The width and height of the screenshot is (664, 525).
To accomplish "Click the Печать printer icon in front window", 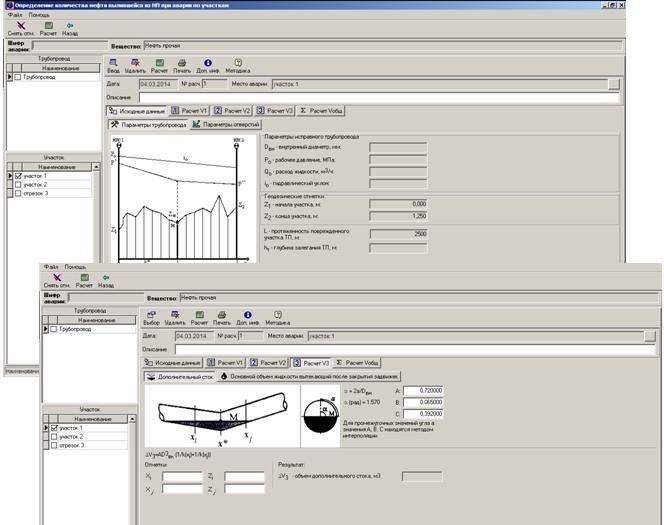I will coord(222,314).
